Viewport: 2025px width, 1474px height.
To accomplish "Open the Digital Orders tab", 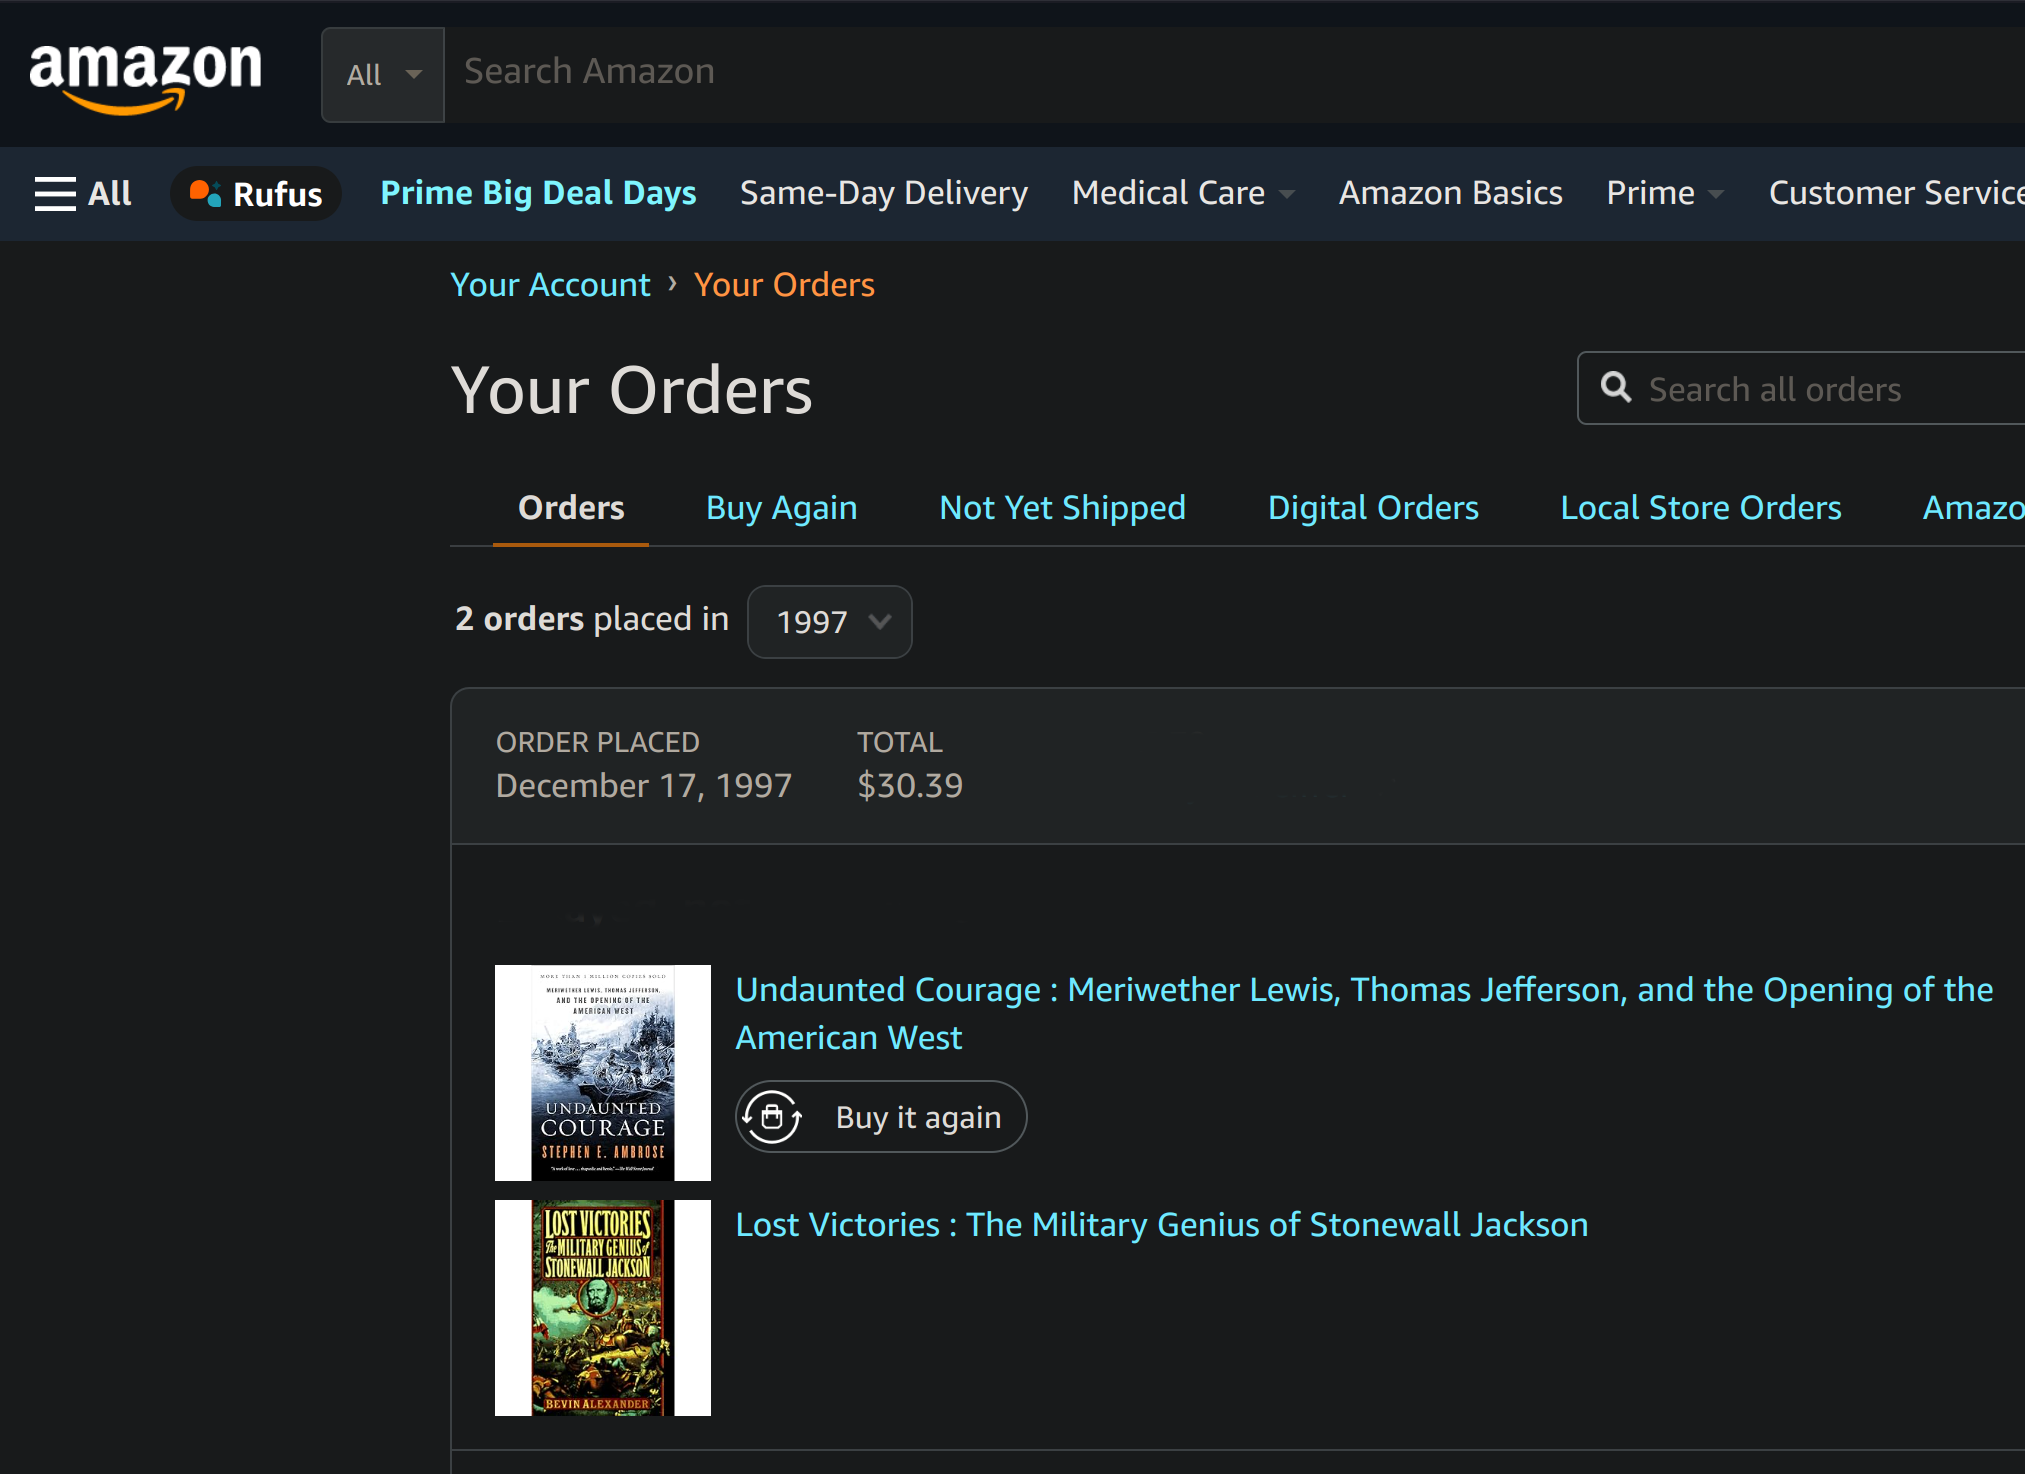I will click(1372, 508).
